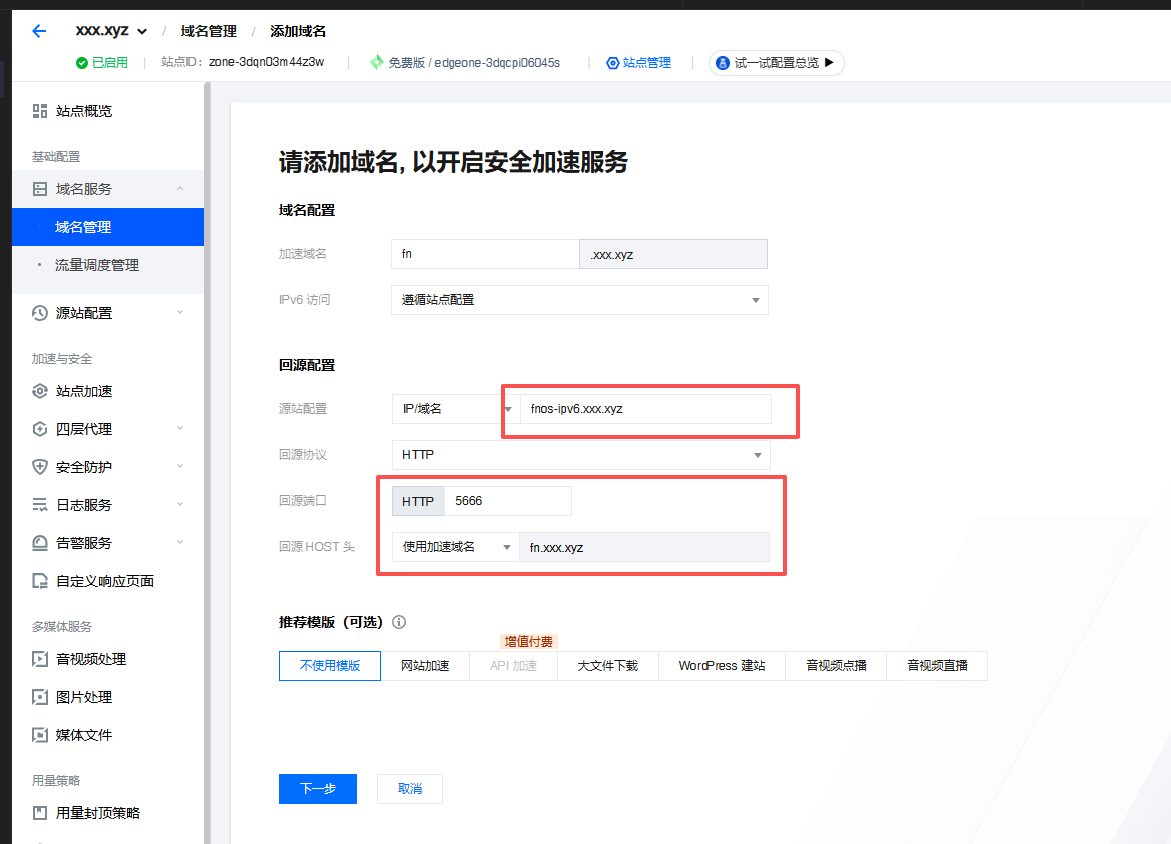
Task: Click the sidebar vertical scrollbar
Action: pyautogui.click(x=207, y=463)
